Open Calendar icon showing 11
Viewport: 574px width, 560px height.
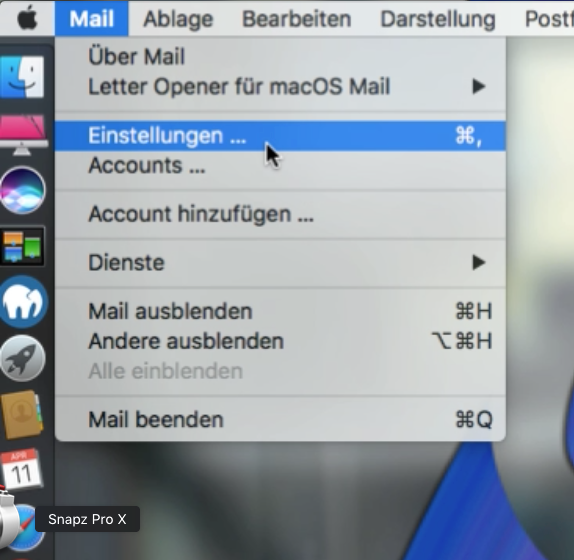21,469
